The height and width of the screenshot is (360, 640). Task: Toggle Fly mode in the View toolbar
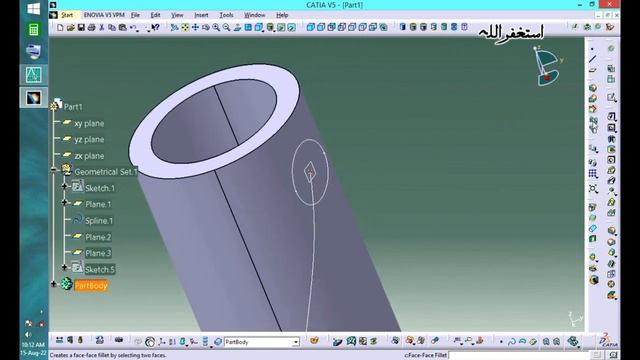tap(174, 27)
